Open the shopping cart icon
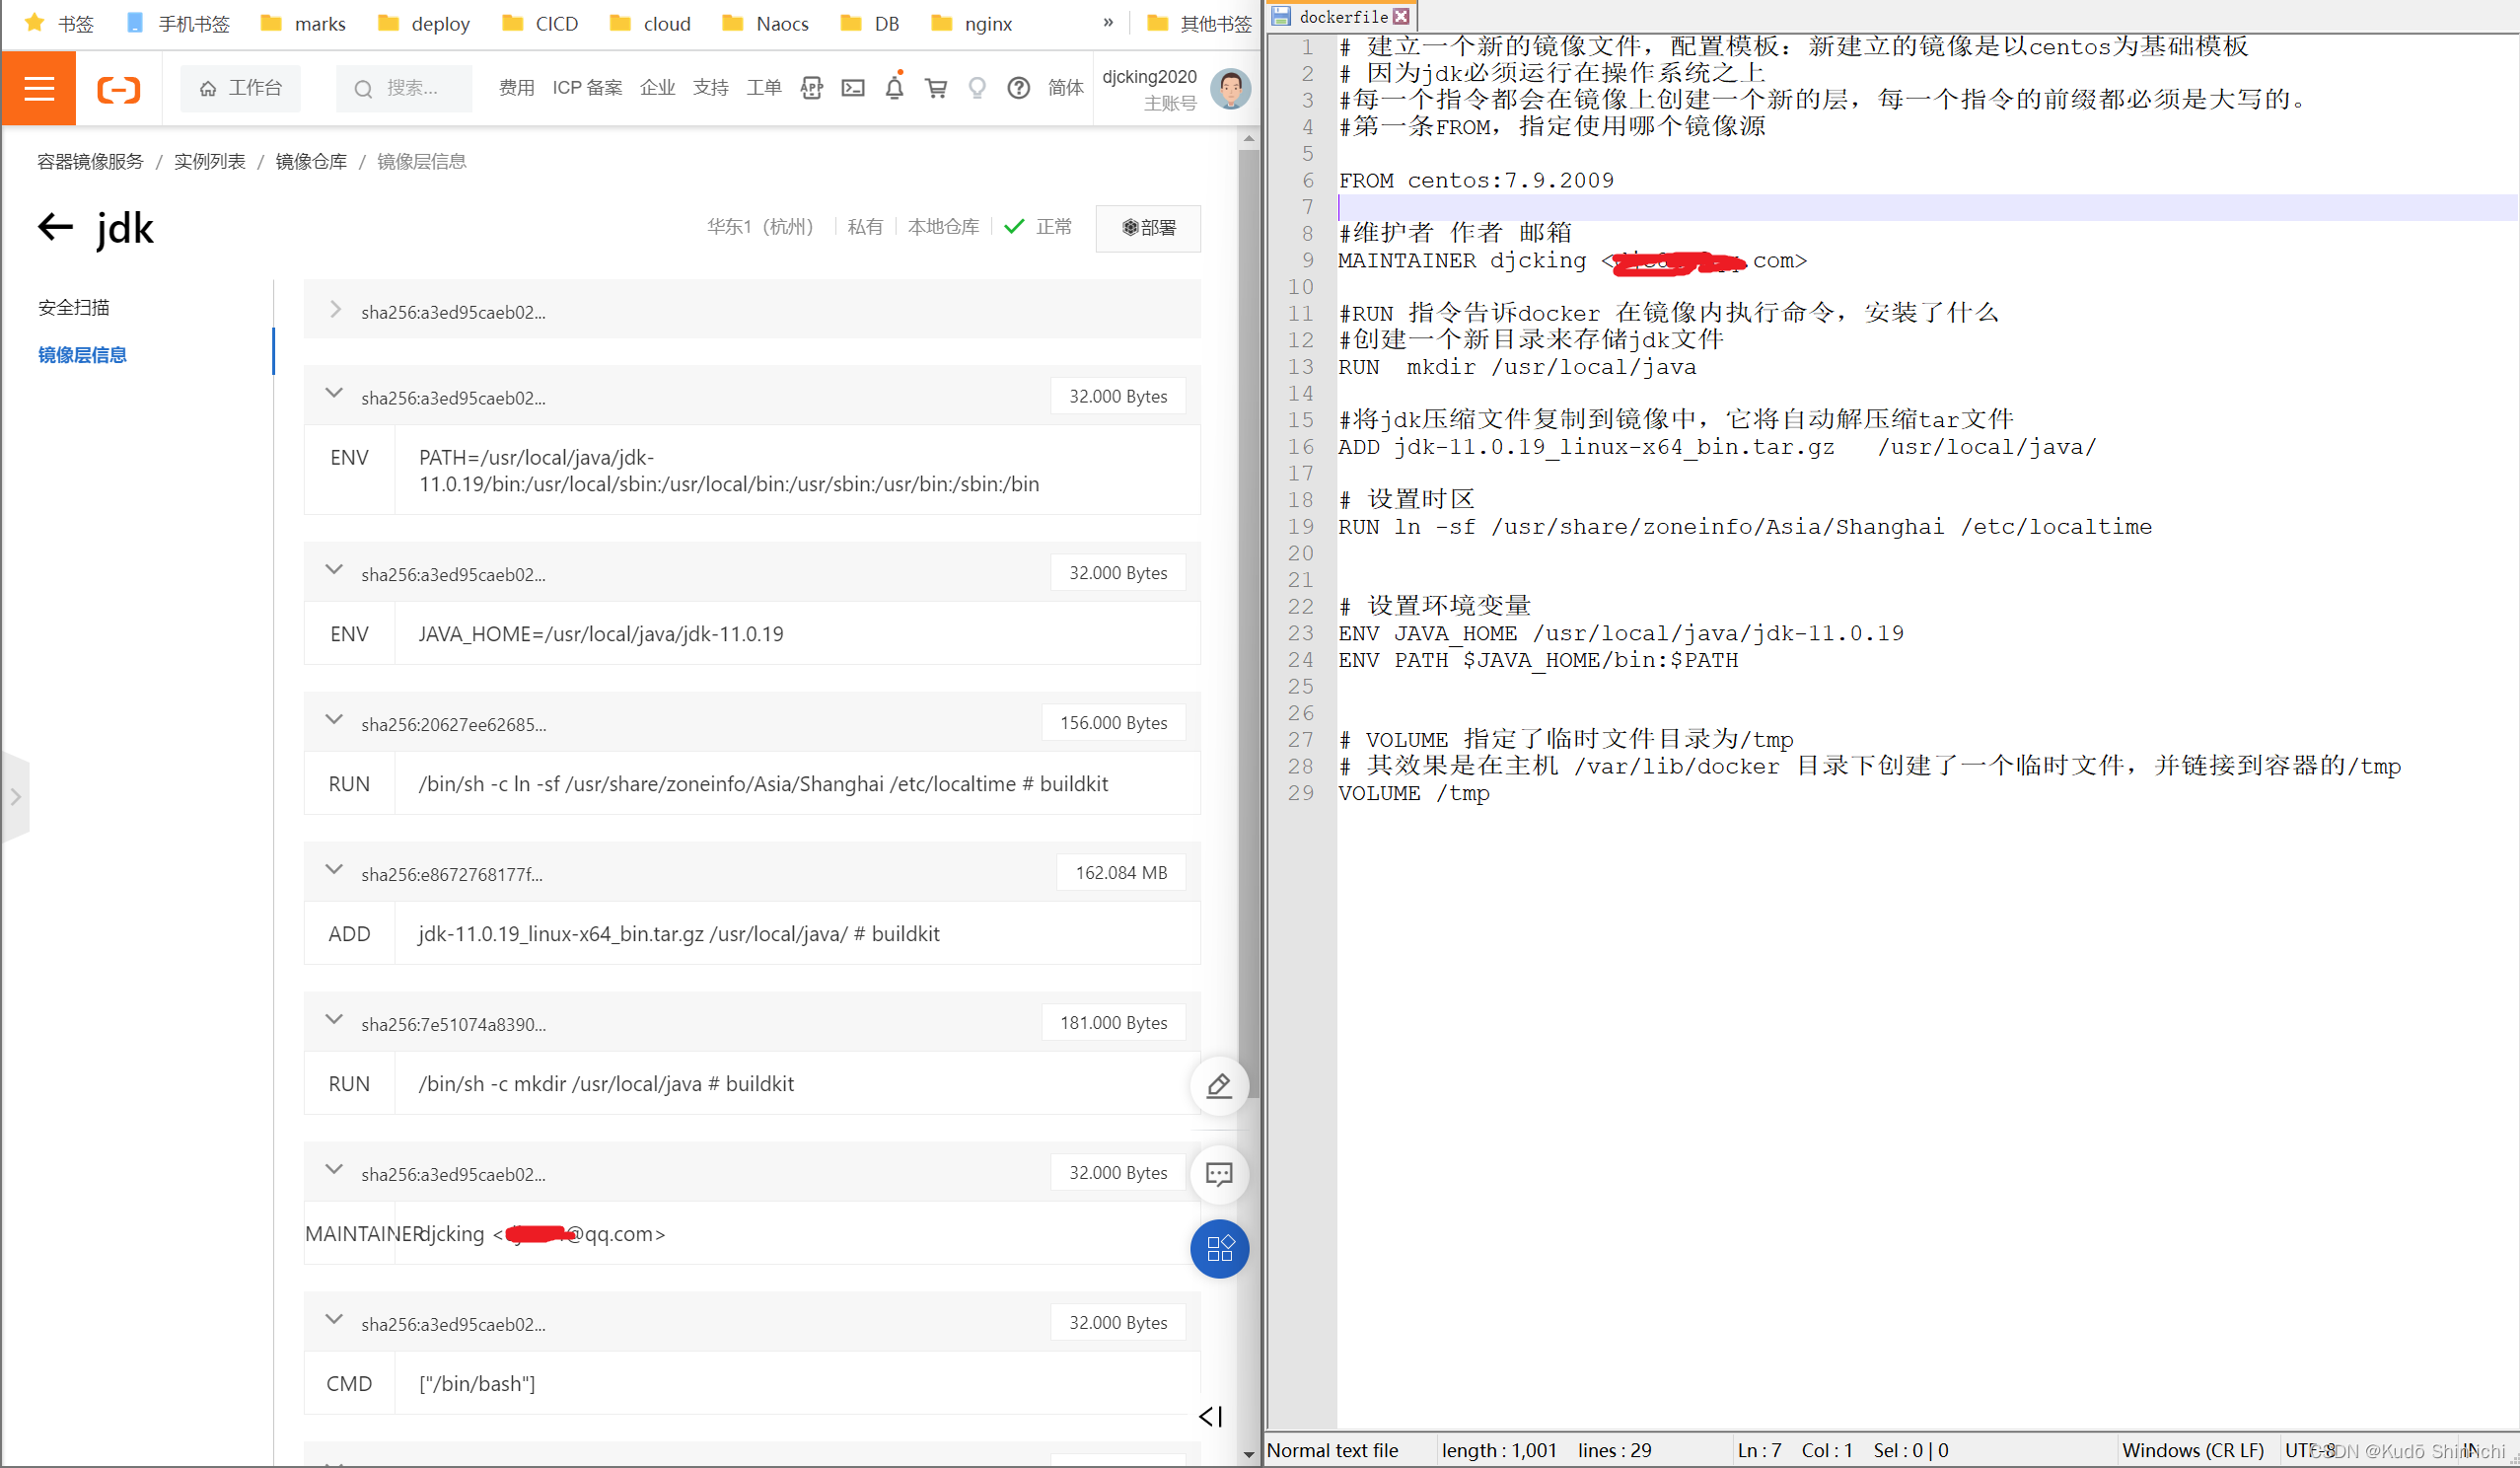 (x=936, y=88)
